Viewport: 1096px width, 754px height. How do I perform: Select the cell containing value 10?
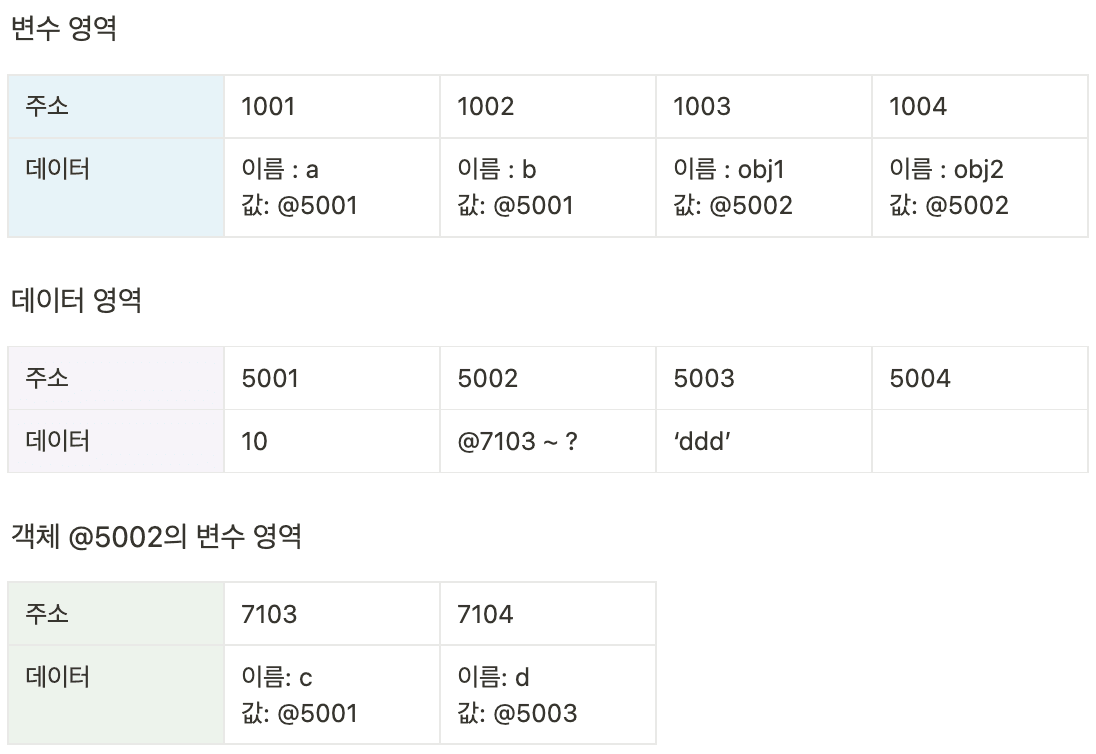332,441
